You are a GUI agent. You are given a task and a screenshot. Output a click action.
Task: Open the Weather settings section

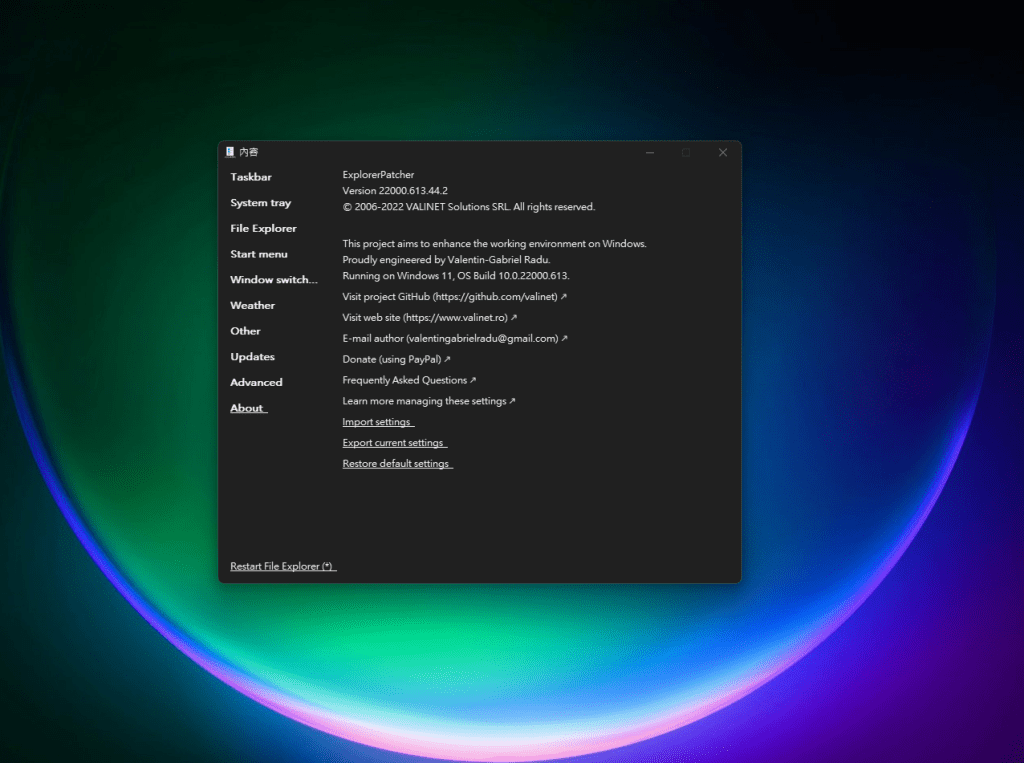tap(252, 306)
